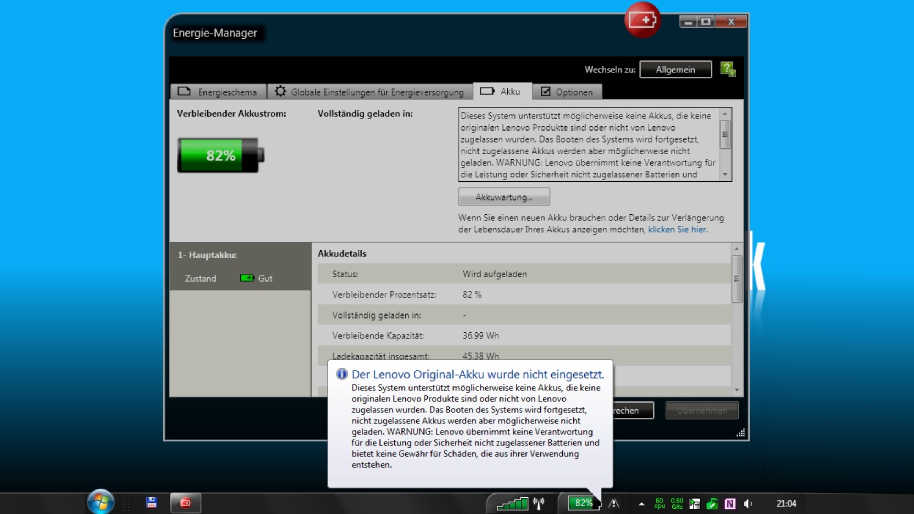Click the balloon title about Lenovo Original-Akku
The height and width of the screenshot is (514, 914).
(x=477, y=374)
